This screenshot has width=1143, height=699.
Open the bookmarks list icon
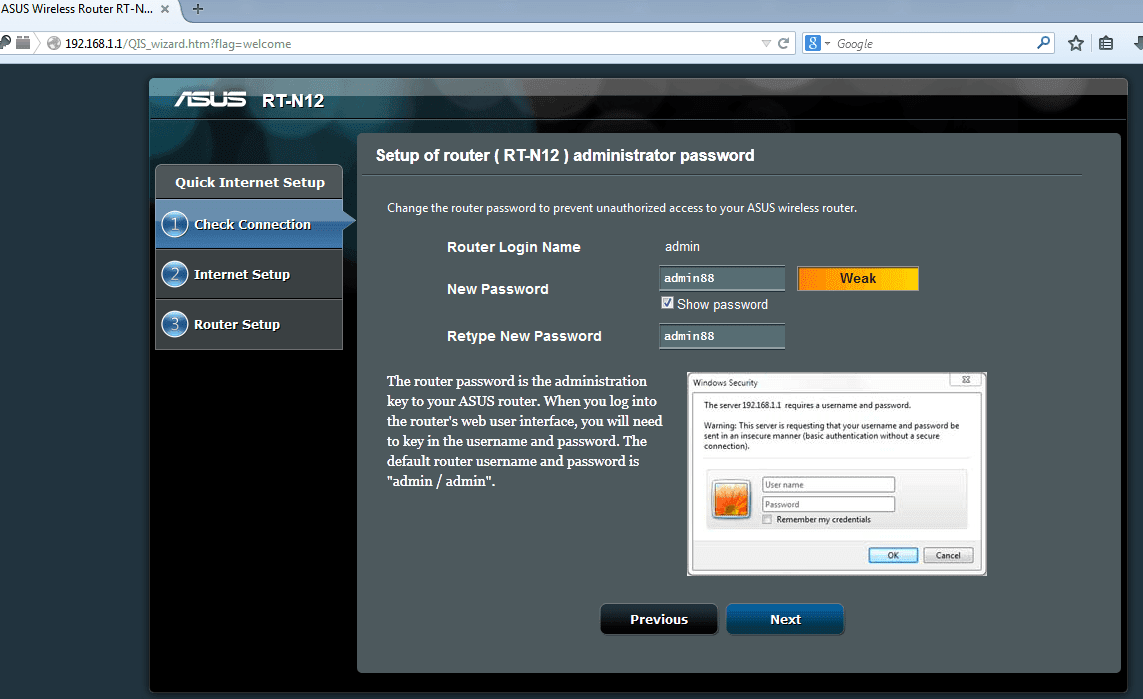[x=1106, y=44]
